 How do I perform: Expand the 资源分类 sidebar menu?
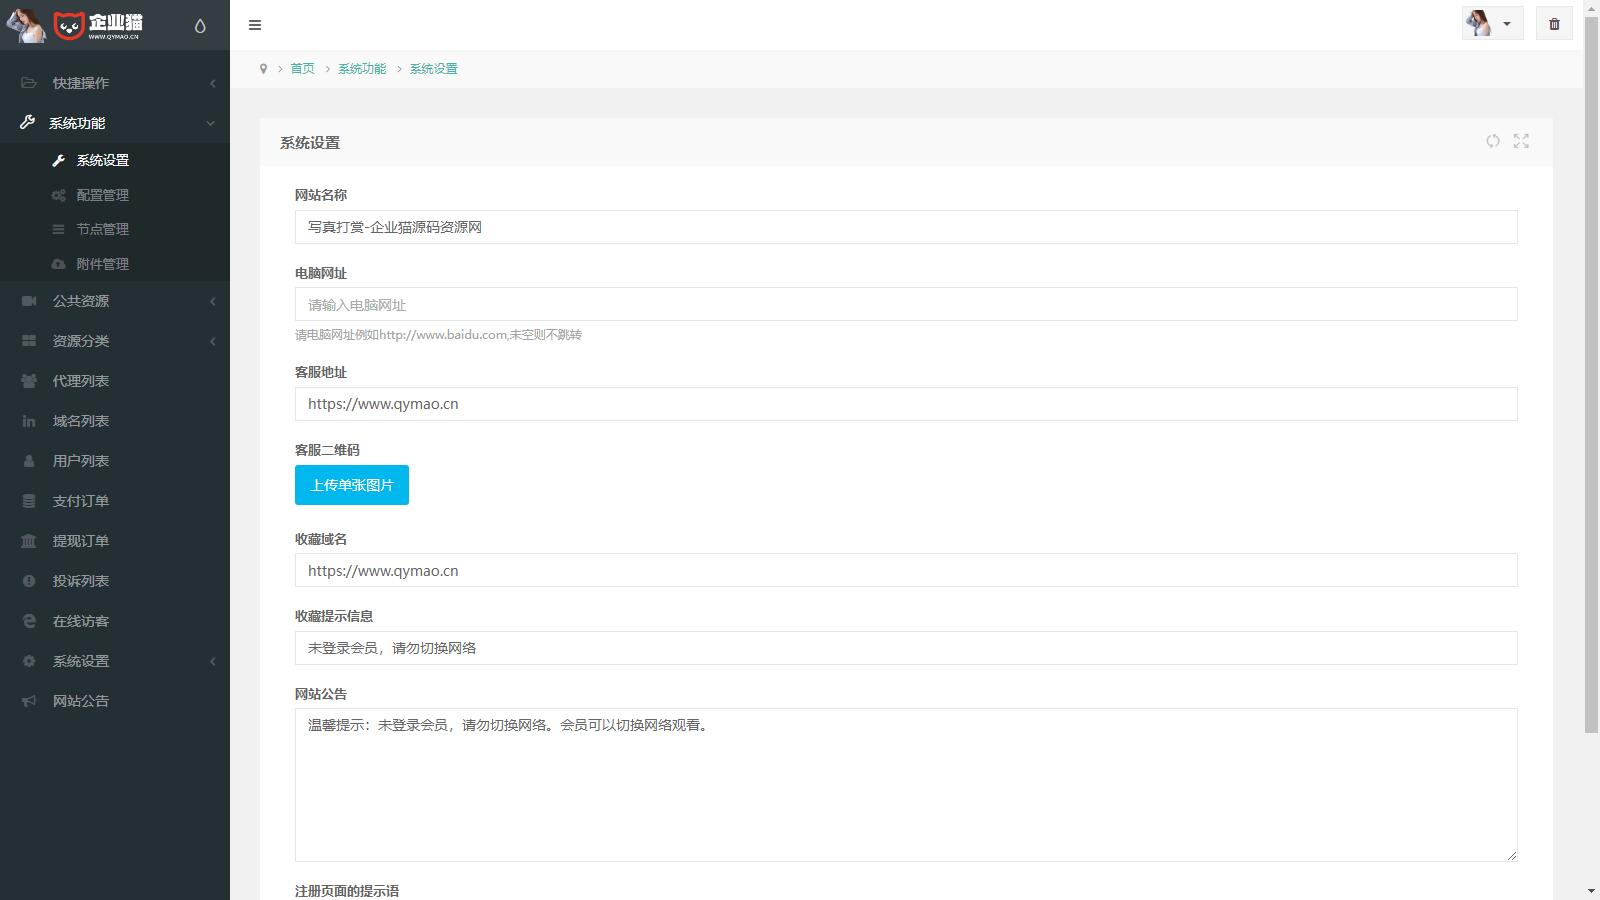[x=80, y=341]
